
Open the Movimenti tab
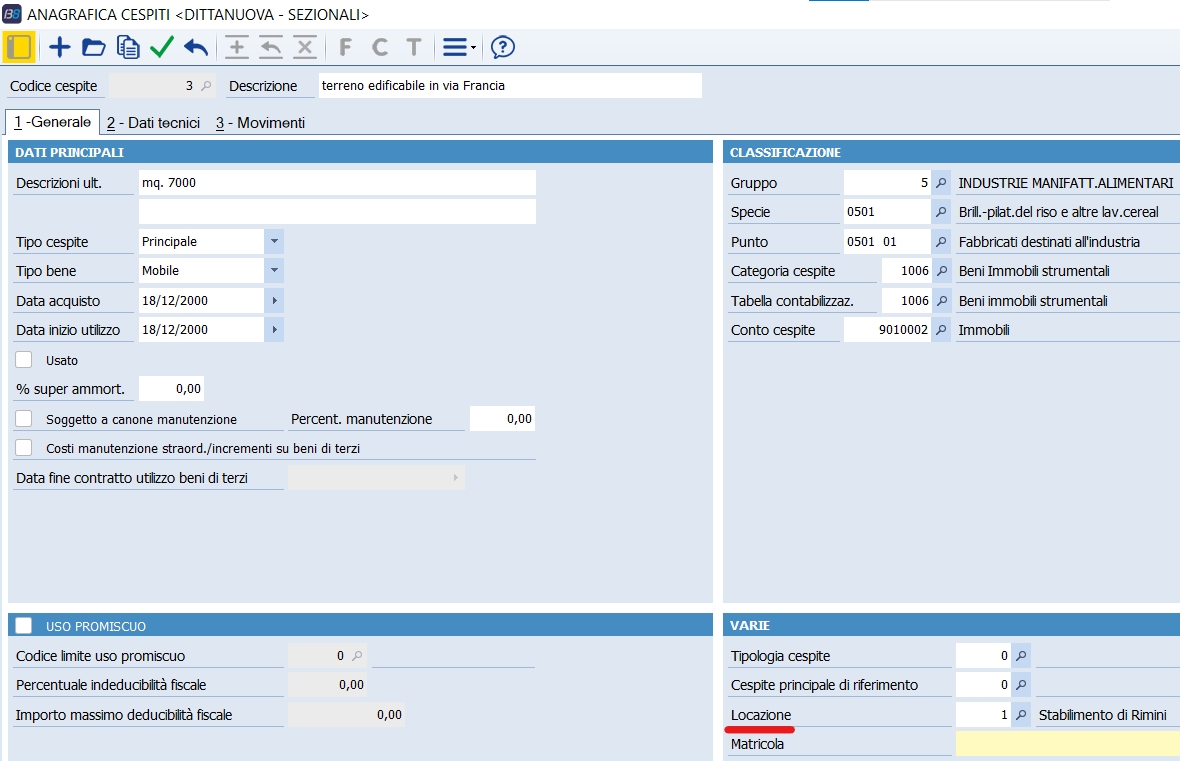(260, 123)
